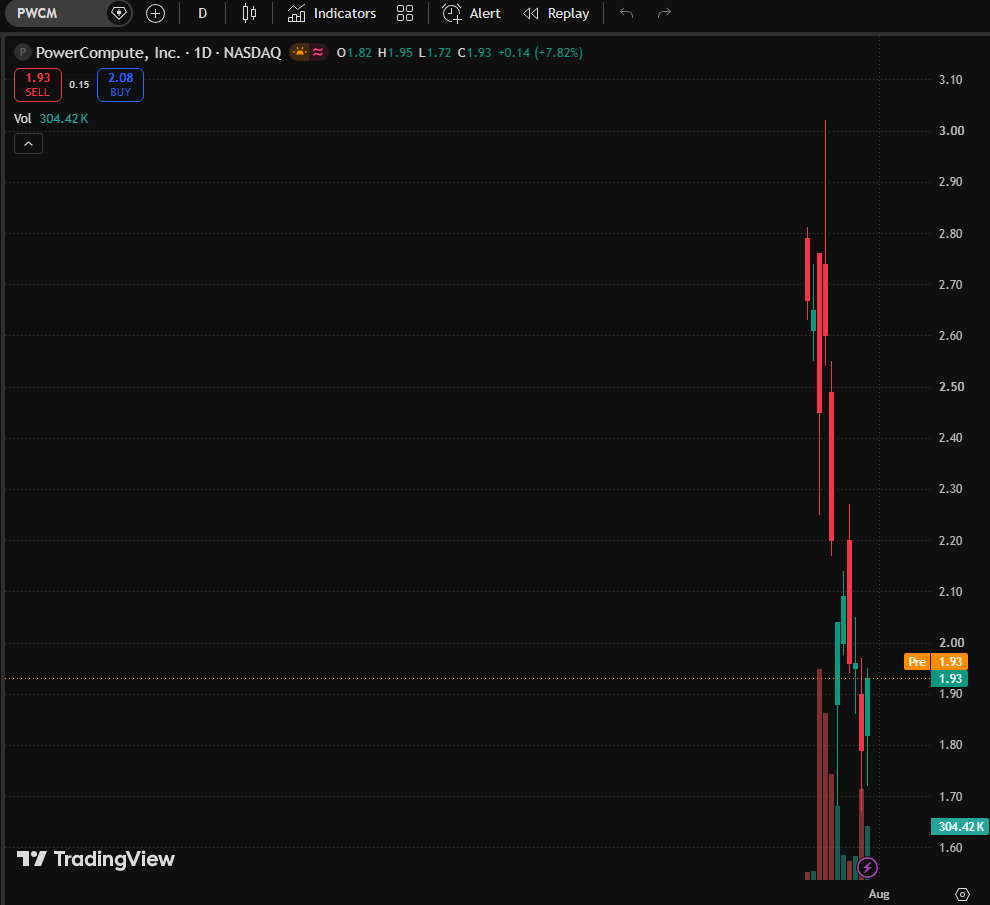Click the 1.93 SELL button

(38, 85)
